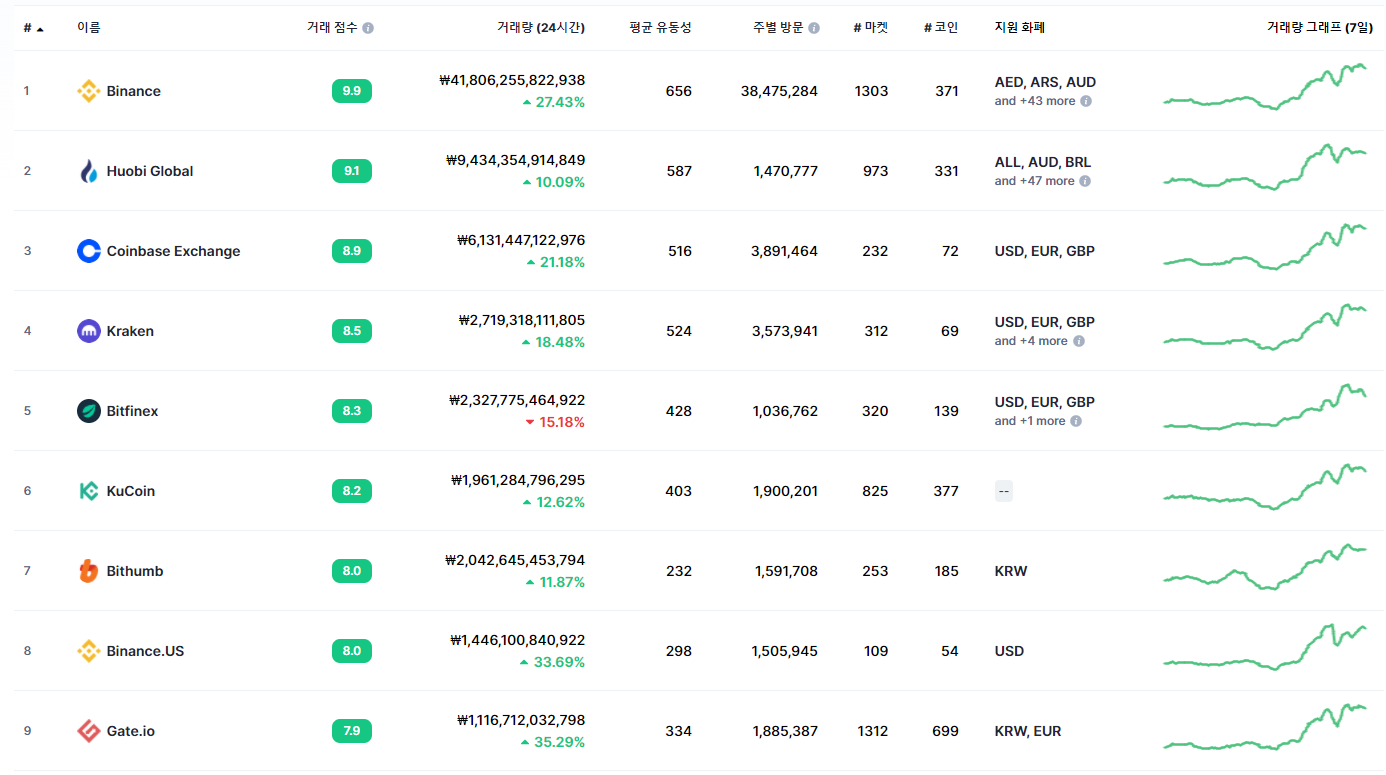Sort by # 코인 column header
Image resolution: width=1386 pixels, height=775 pixels.
(941, 28)
